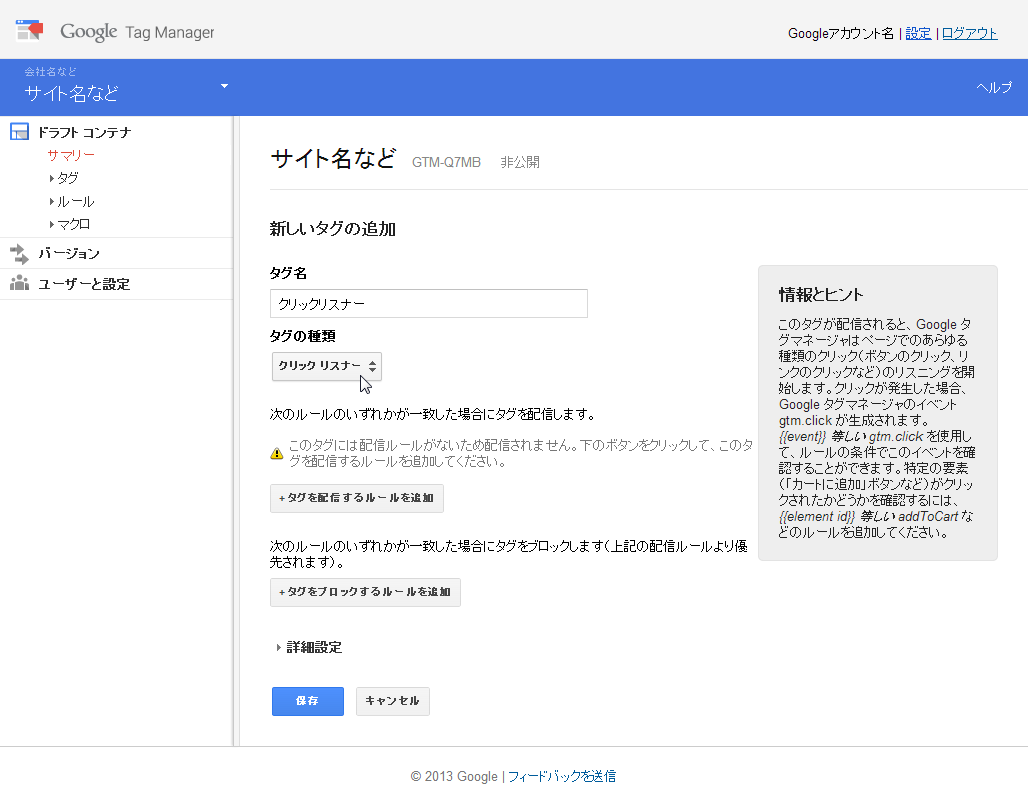Viewport: 1028px width, 795px height.
Task: Open the 設定 link at top right
Action: 918,33
